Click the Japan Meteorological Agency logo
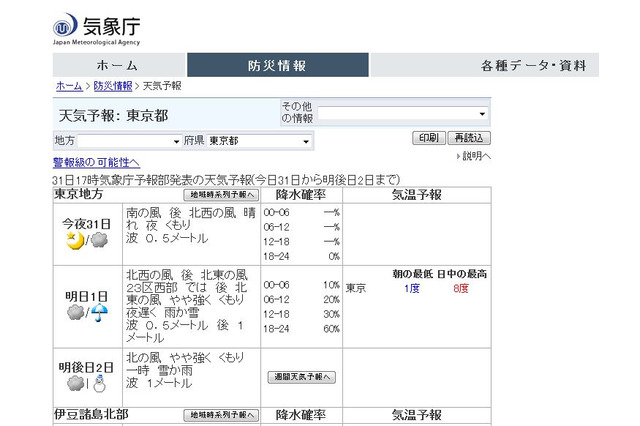Image resolution: width=640 pixels, height=426 pixels. click(x=96, y=29)
